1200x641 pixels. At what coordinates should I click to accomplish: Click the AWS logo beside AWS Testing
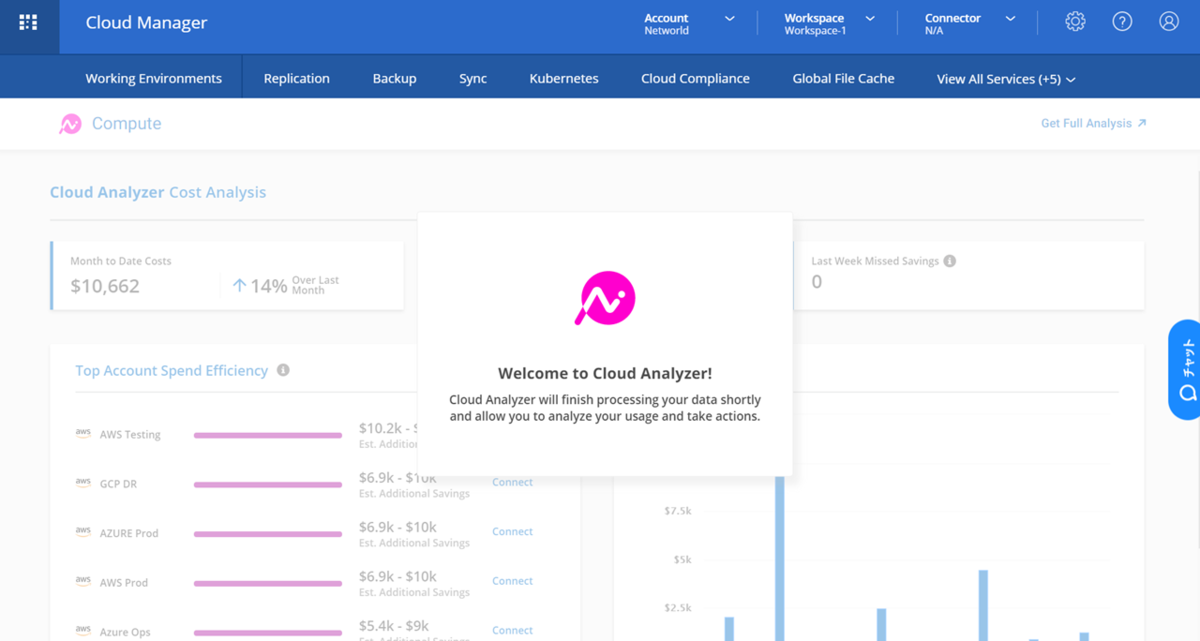pyautogui.click(x=83, y=433)
